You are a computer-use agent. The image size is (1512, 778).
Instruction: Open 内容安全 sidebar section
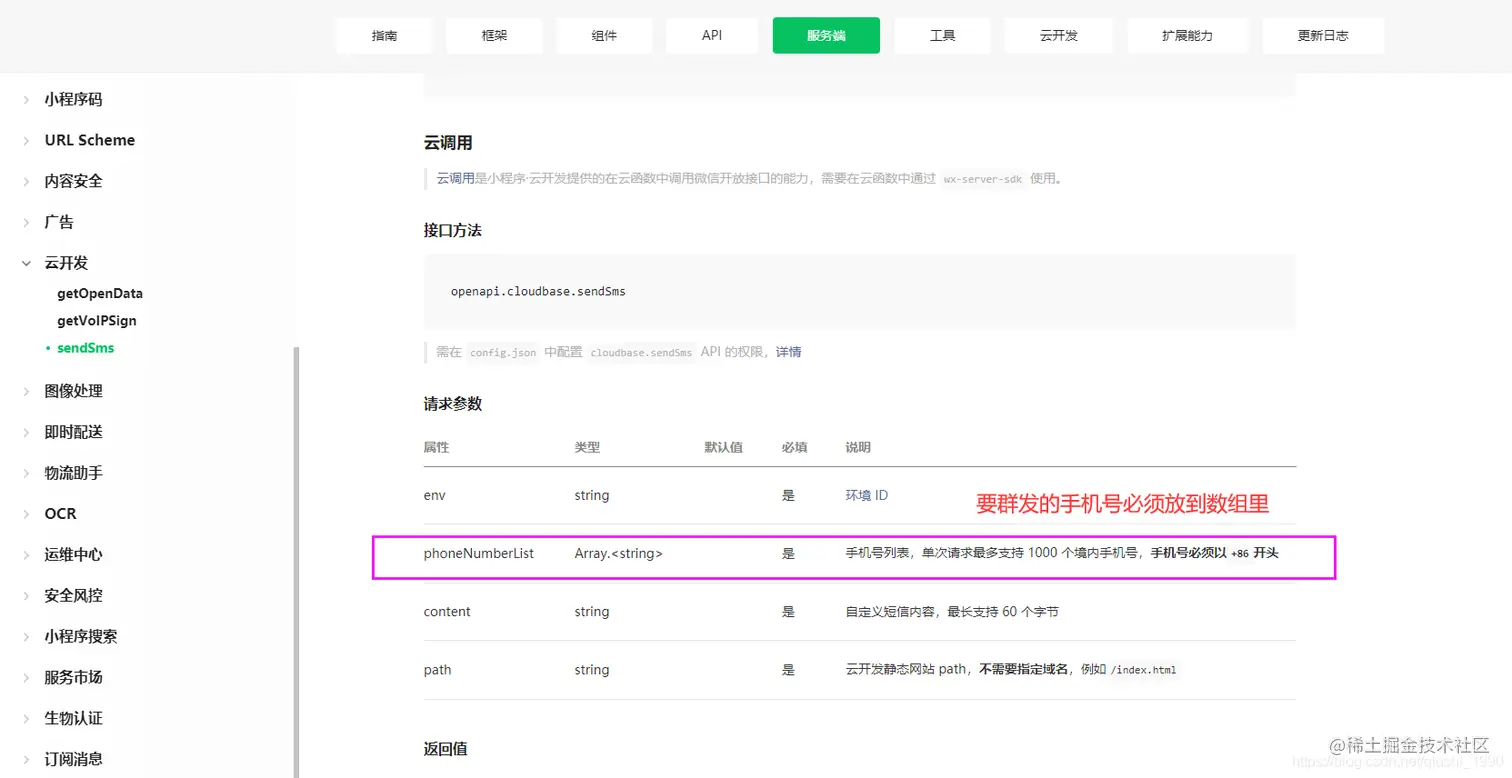coord(73,182)
